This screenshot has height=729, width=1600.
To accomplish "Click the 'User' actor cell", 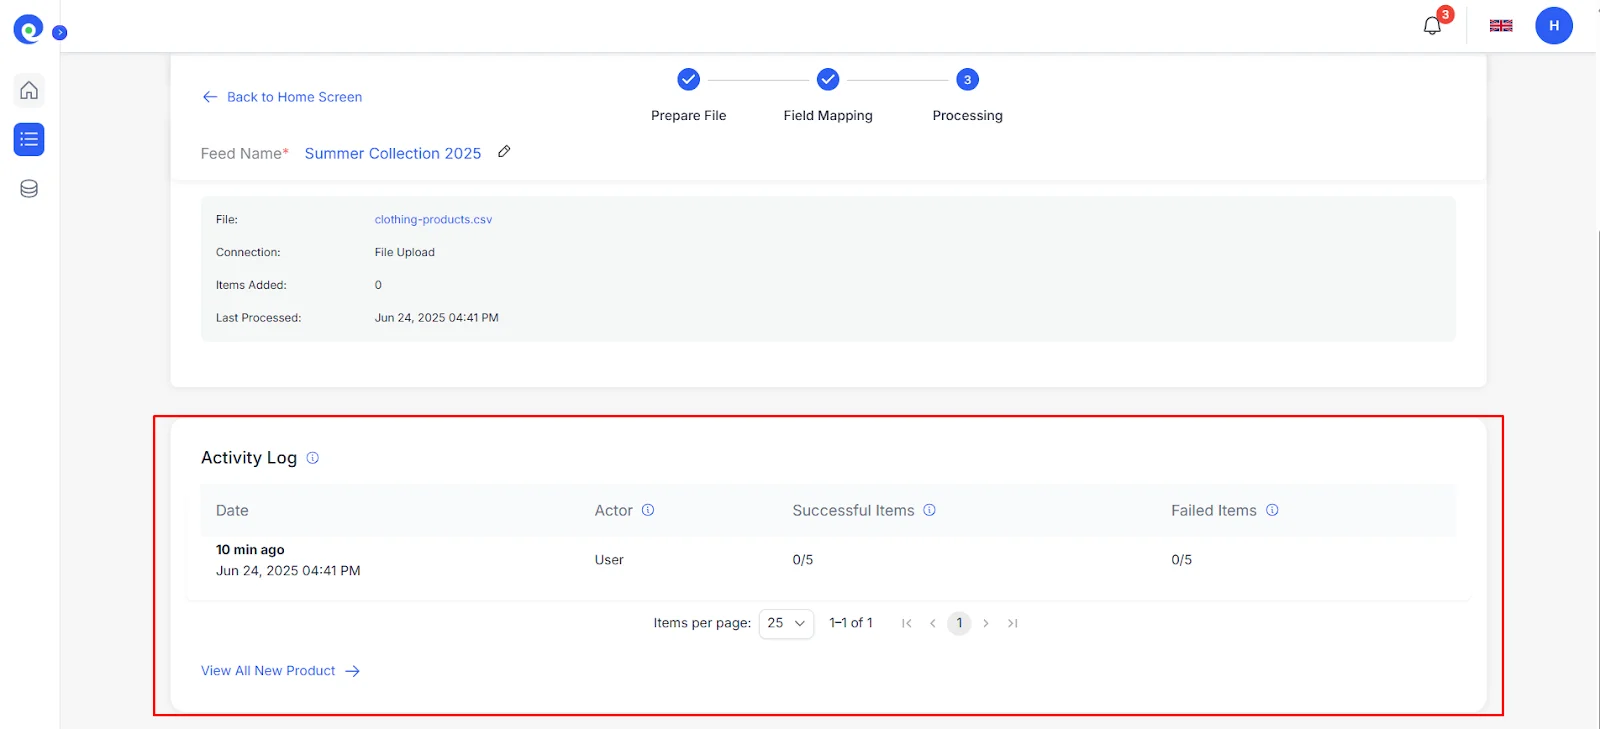I will (609, 560).
